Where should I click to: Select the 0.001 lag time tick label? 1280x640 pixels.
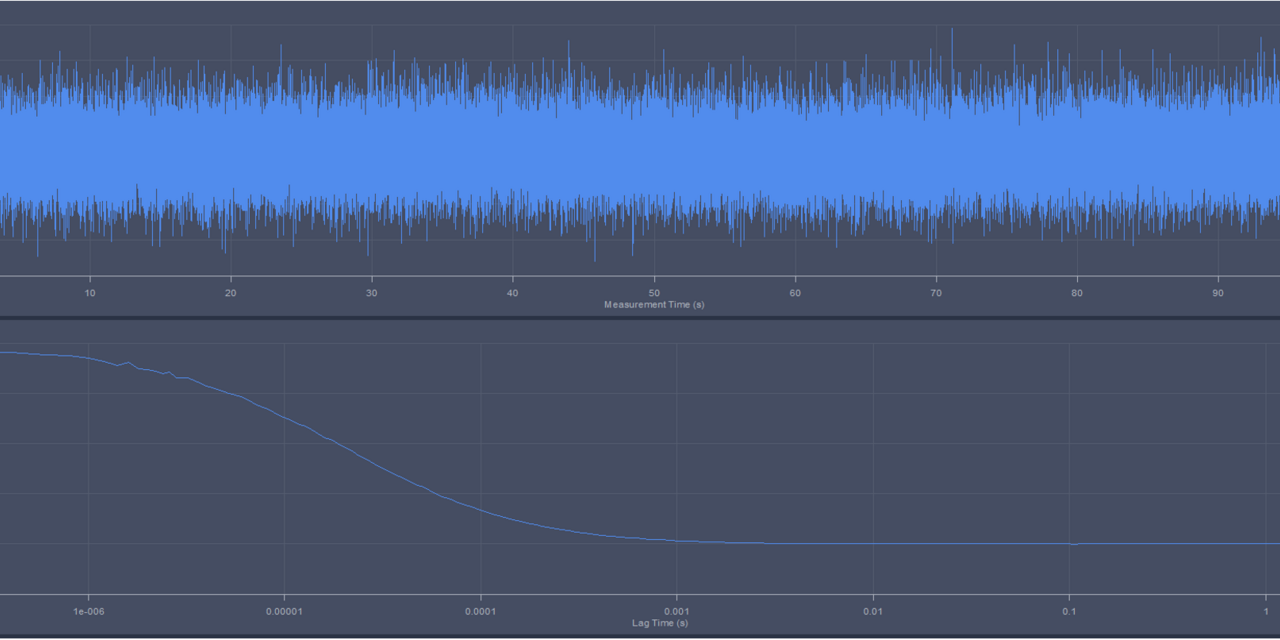677,611
